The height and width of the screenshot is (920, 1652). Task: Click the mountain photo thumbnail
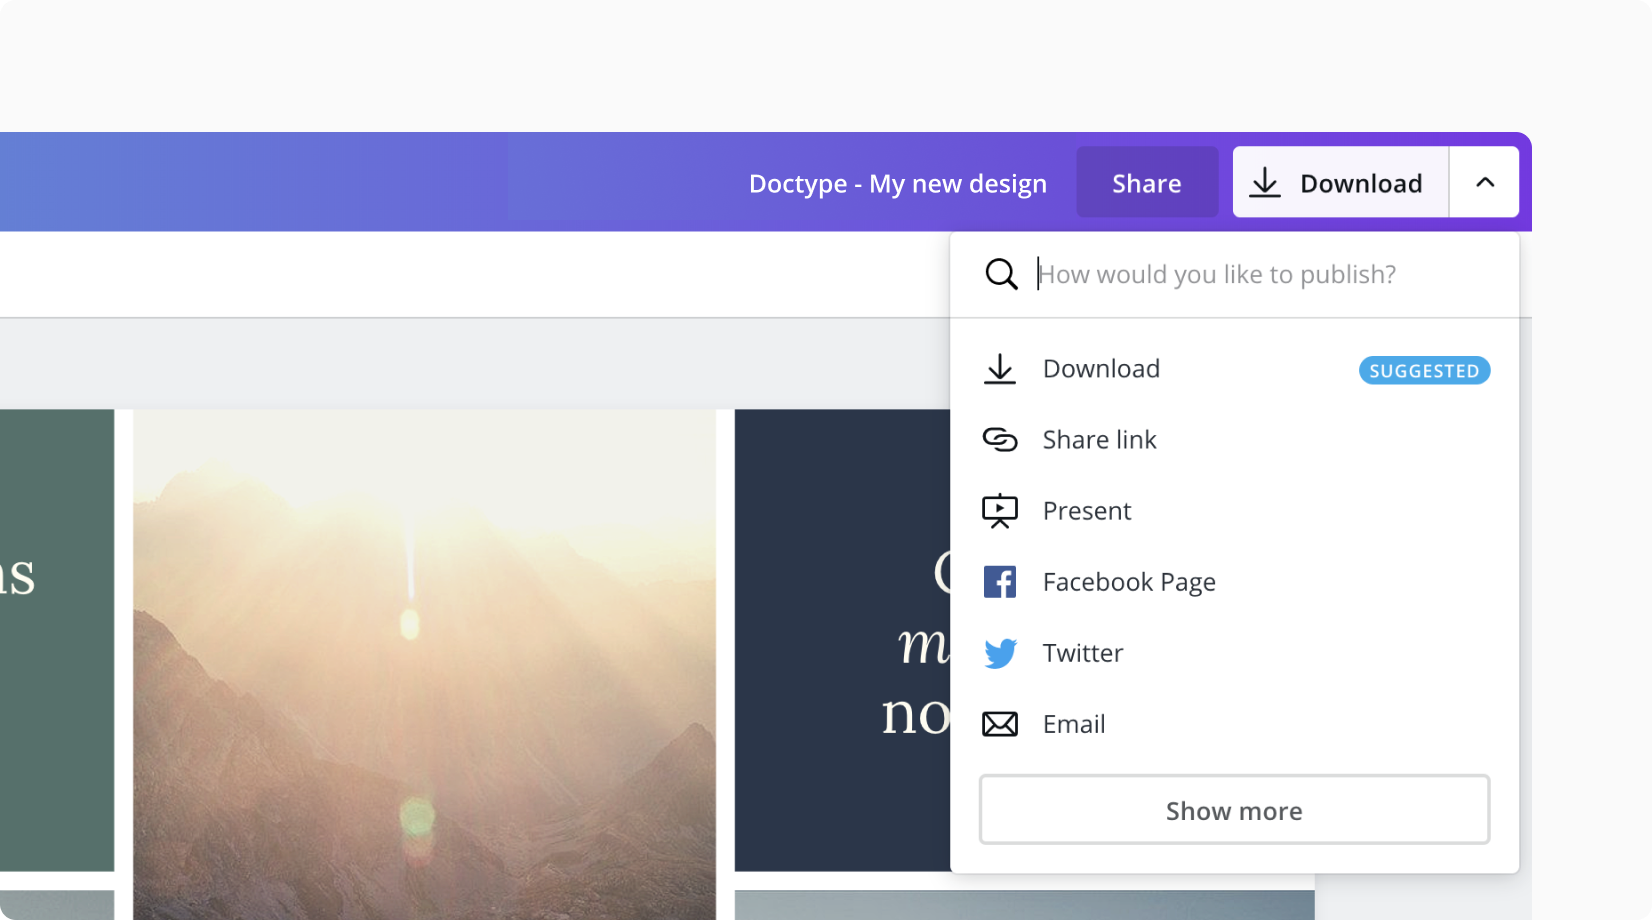(x=420, y=650)
